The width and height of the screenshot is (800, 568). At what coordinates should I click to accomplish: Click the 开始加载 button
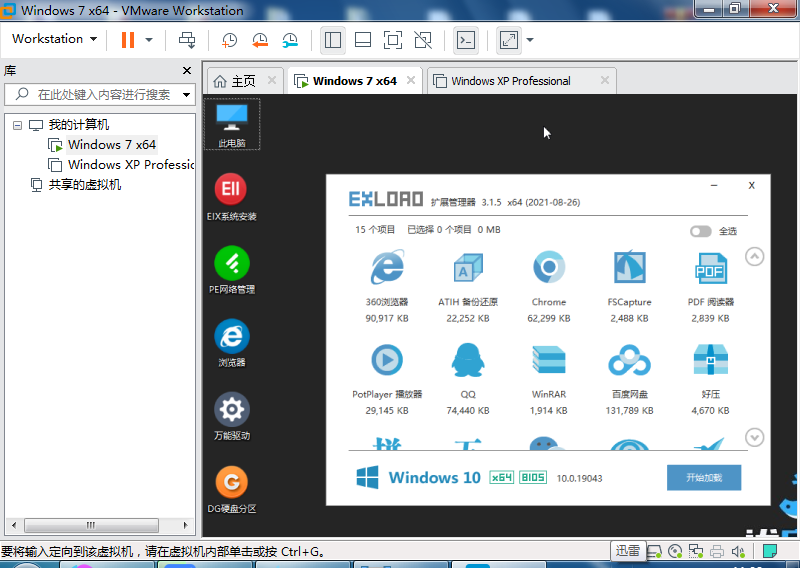pyautogui.click(x=704, y=478)
